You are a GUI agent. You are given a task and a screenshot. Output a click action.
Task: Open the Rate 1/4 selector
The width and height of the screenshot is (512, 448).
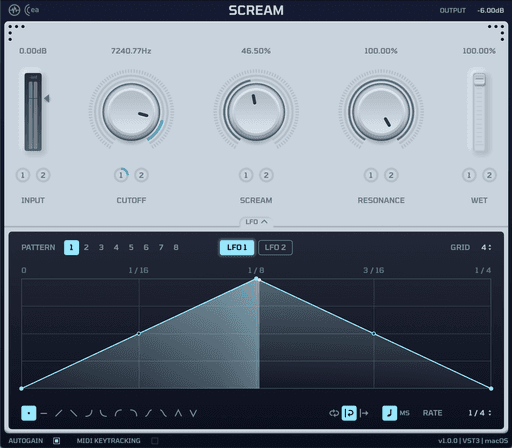click(x=480, y=413)
